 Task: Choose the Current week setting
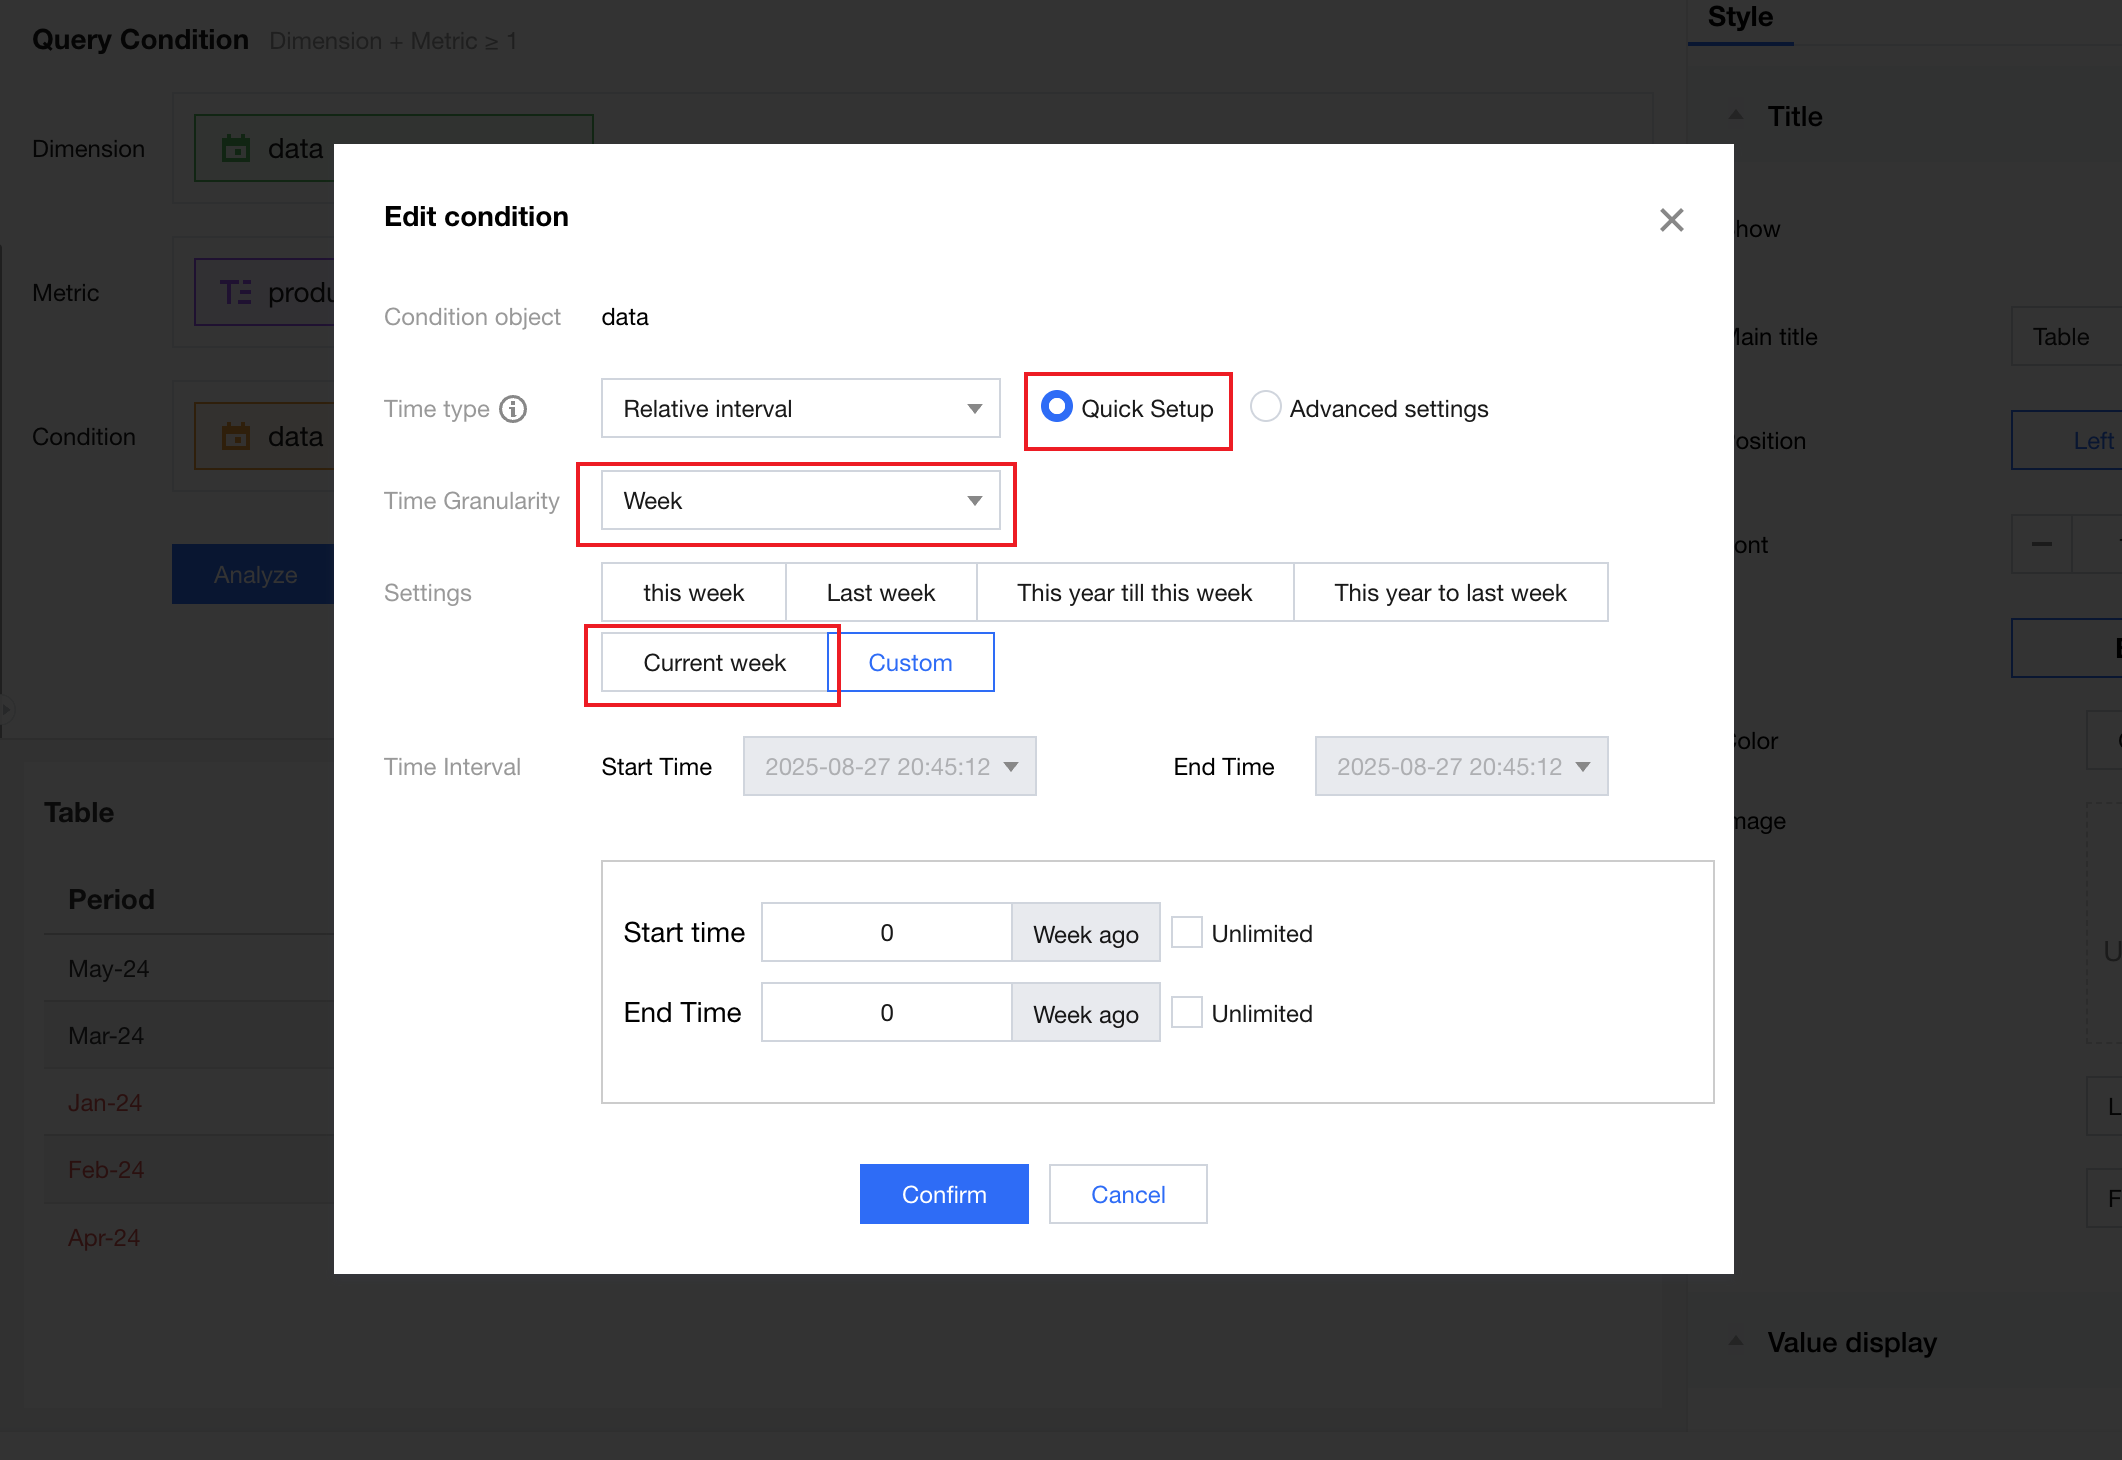[714, 662]
